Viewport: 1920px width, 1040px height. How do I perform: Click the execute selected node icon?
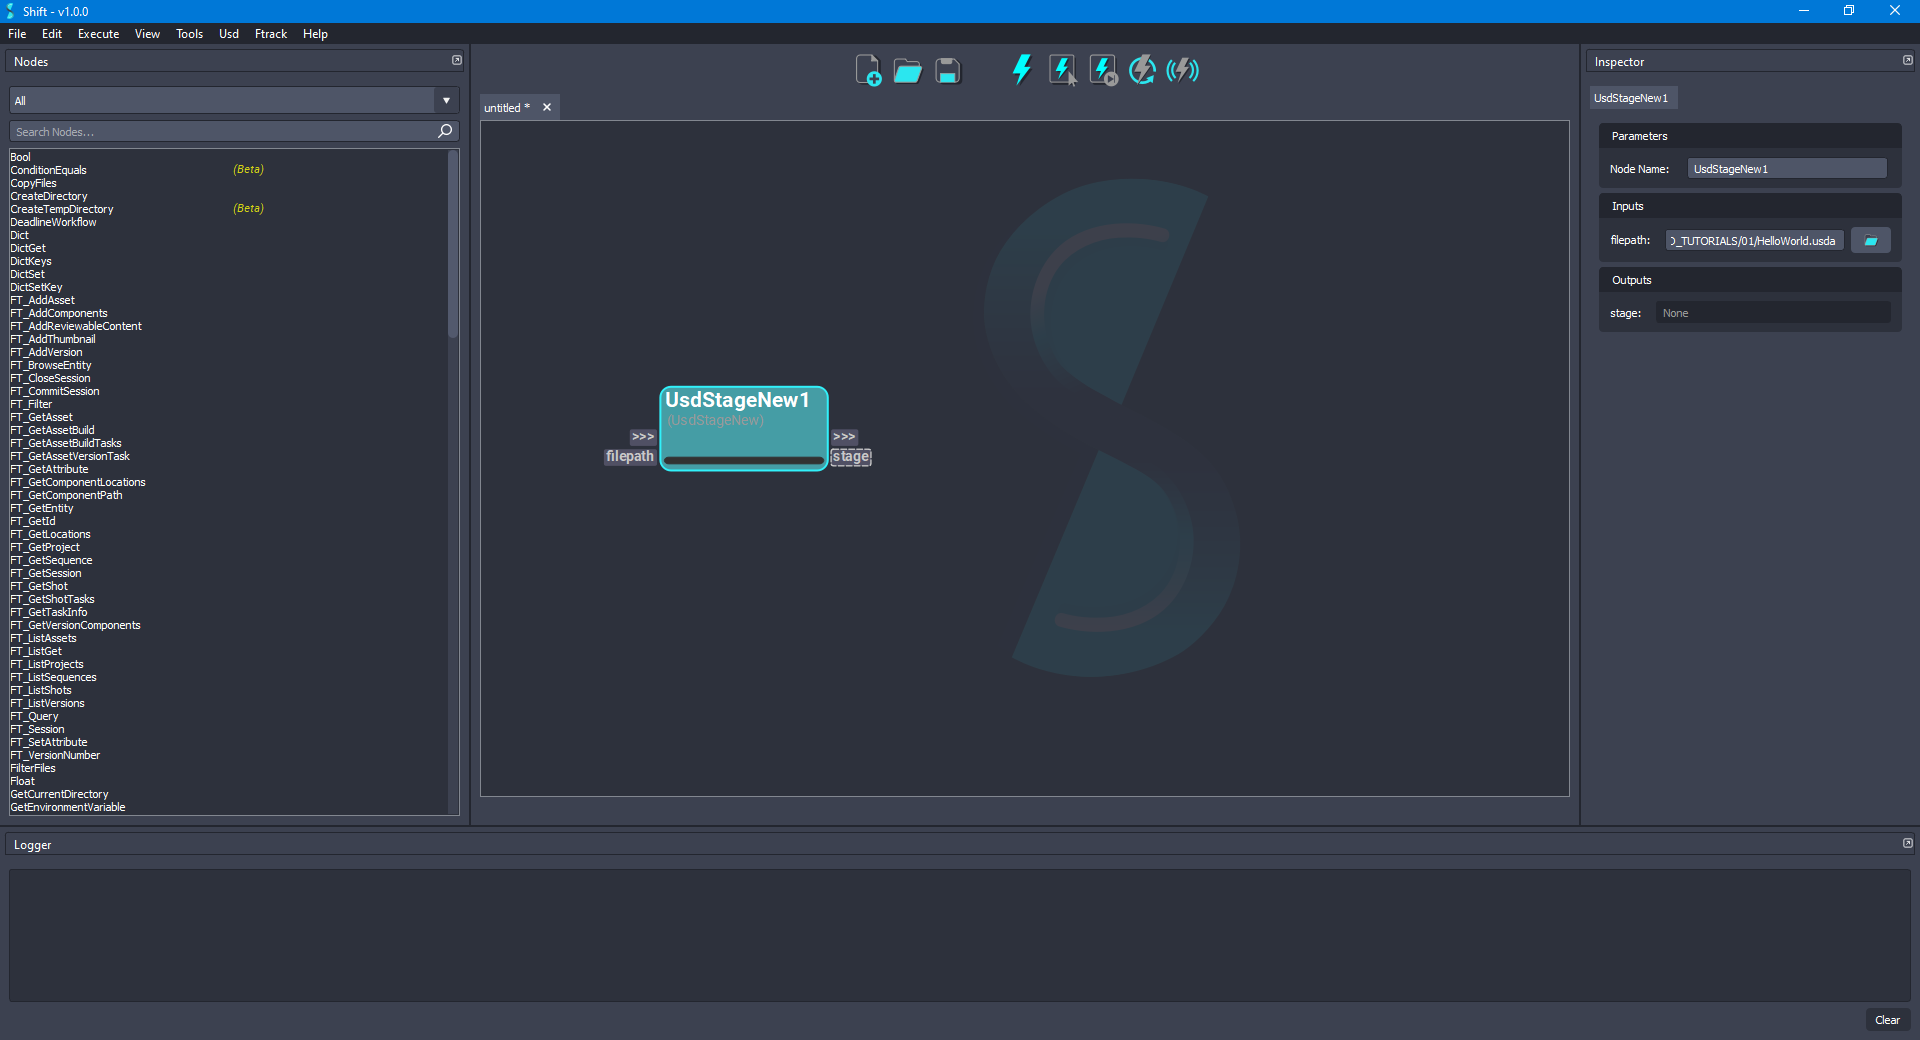tap(1062, 71)
